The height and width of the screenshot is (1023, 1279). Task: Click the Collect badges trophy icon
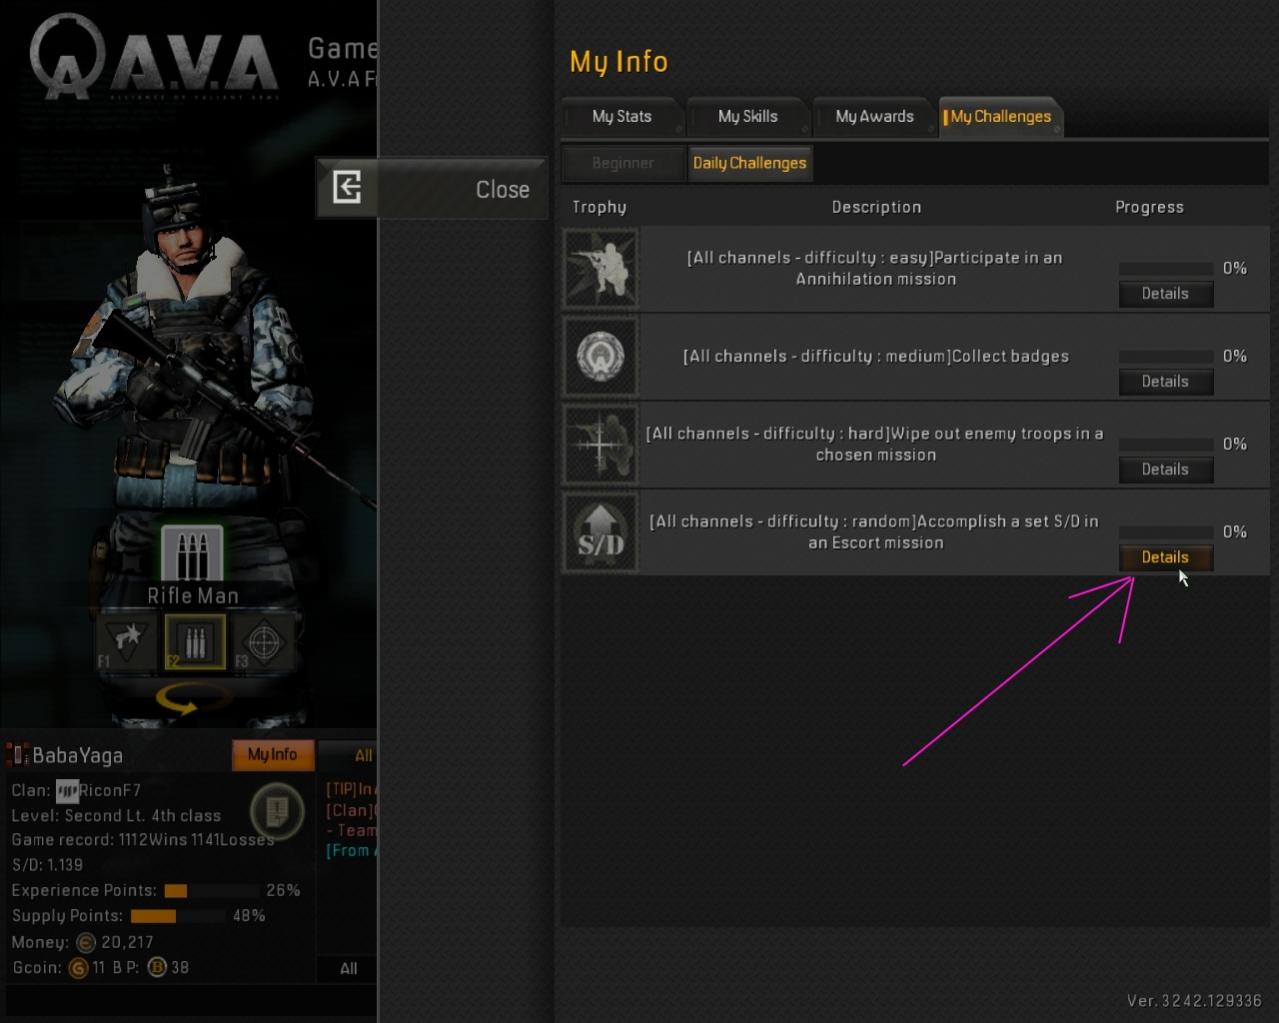point(600,356)
